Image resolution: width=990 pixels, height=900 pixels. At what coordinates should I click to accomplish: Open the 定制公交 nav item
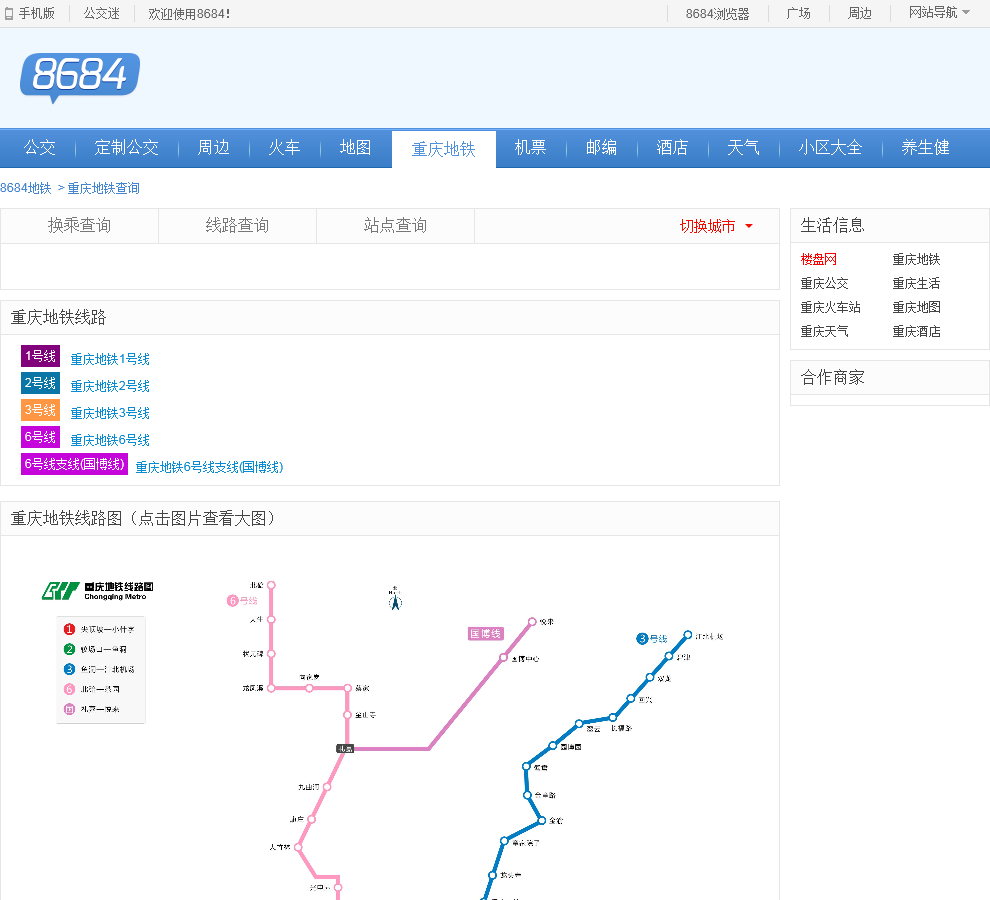[x=126, y=148]
